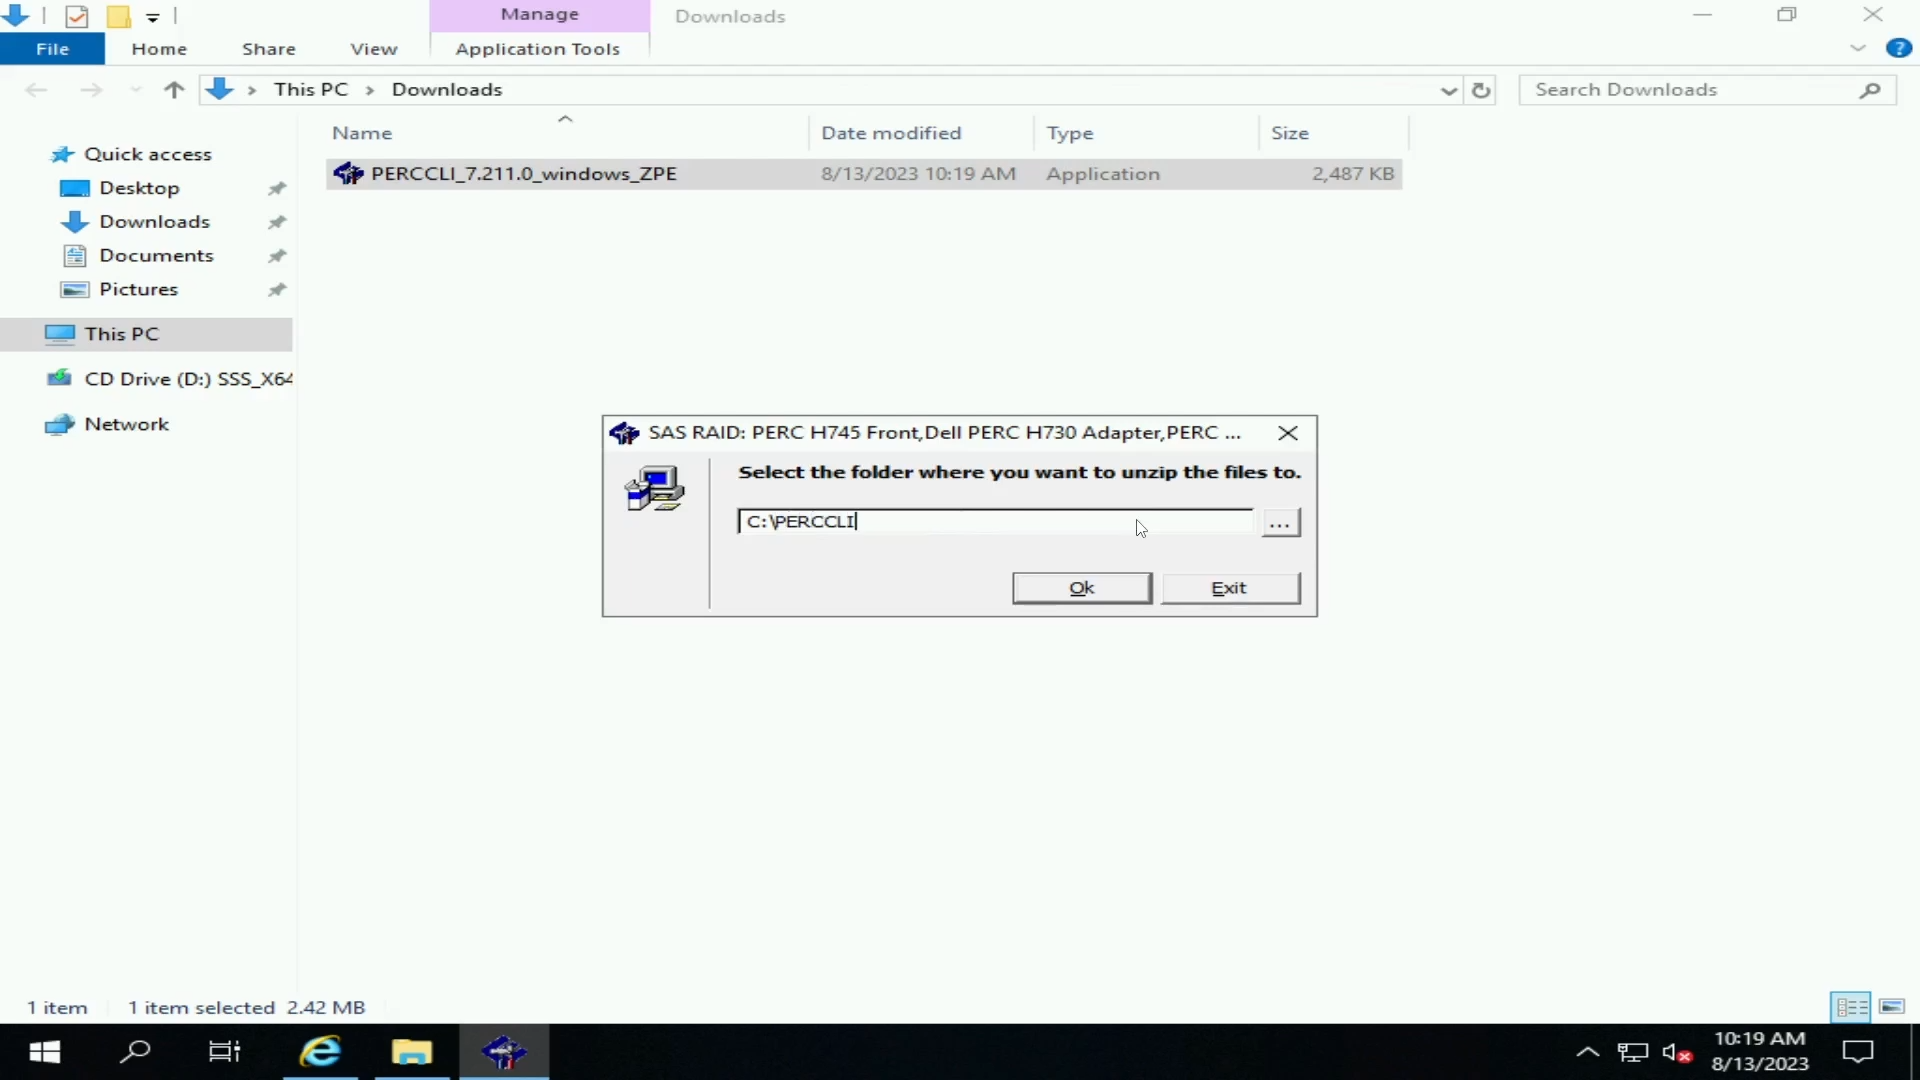Image resolution: width=1920 pixels, height=1080 pixels.
Task: Select the View tab in ribbon
Action: [373, 49]
